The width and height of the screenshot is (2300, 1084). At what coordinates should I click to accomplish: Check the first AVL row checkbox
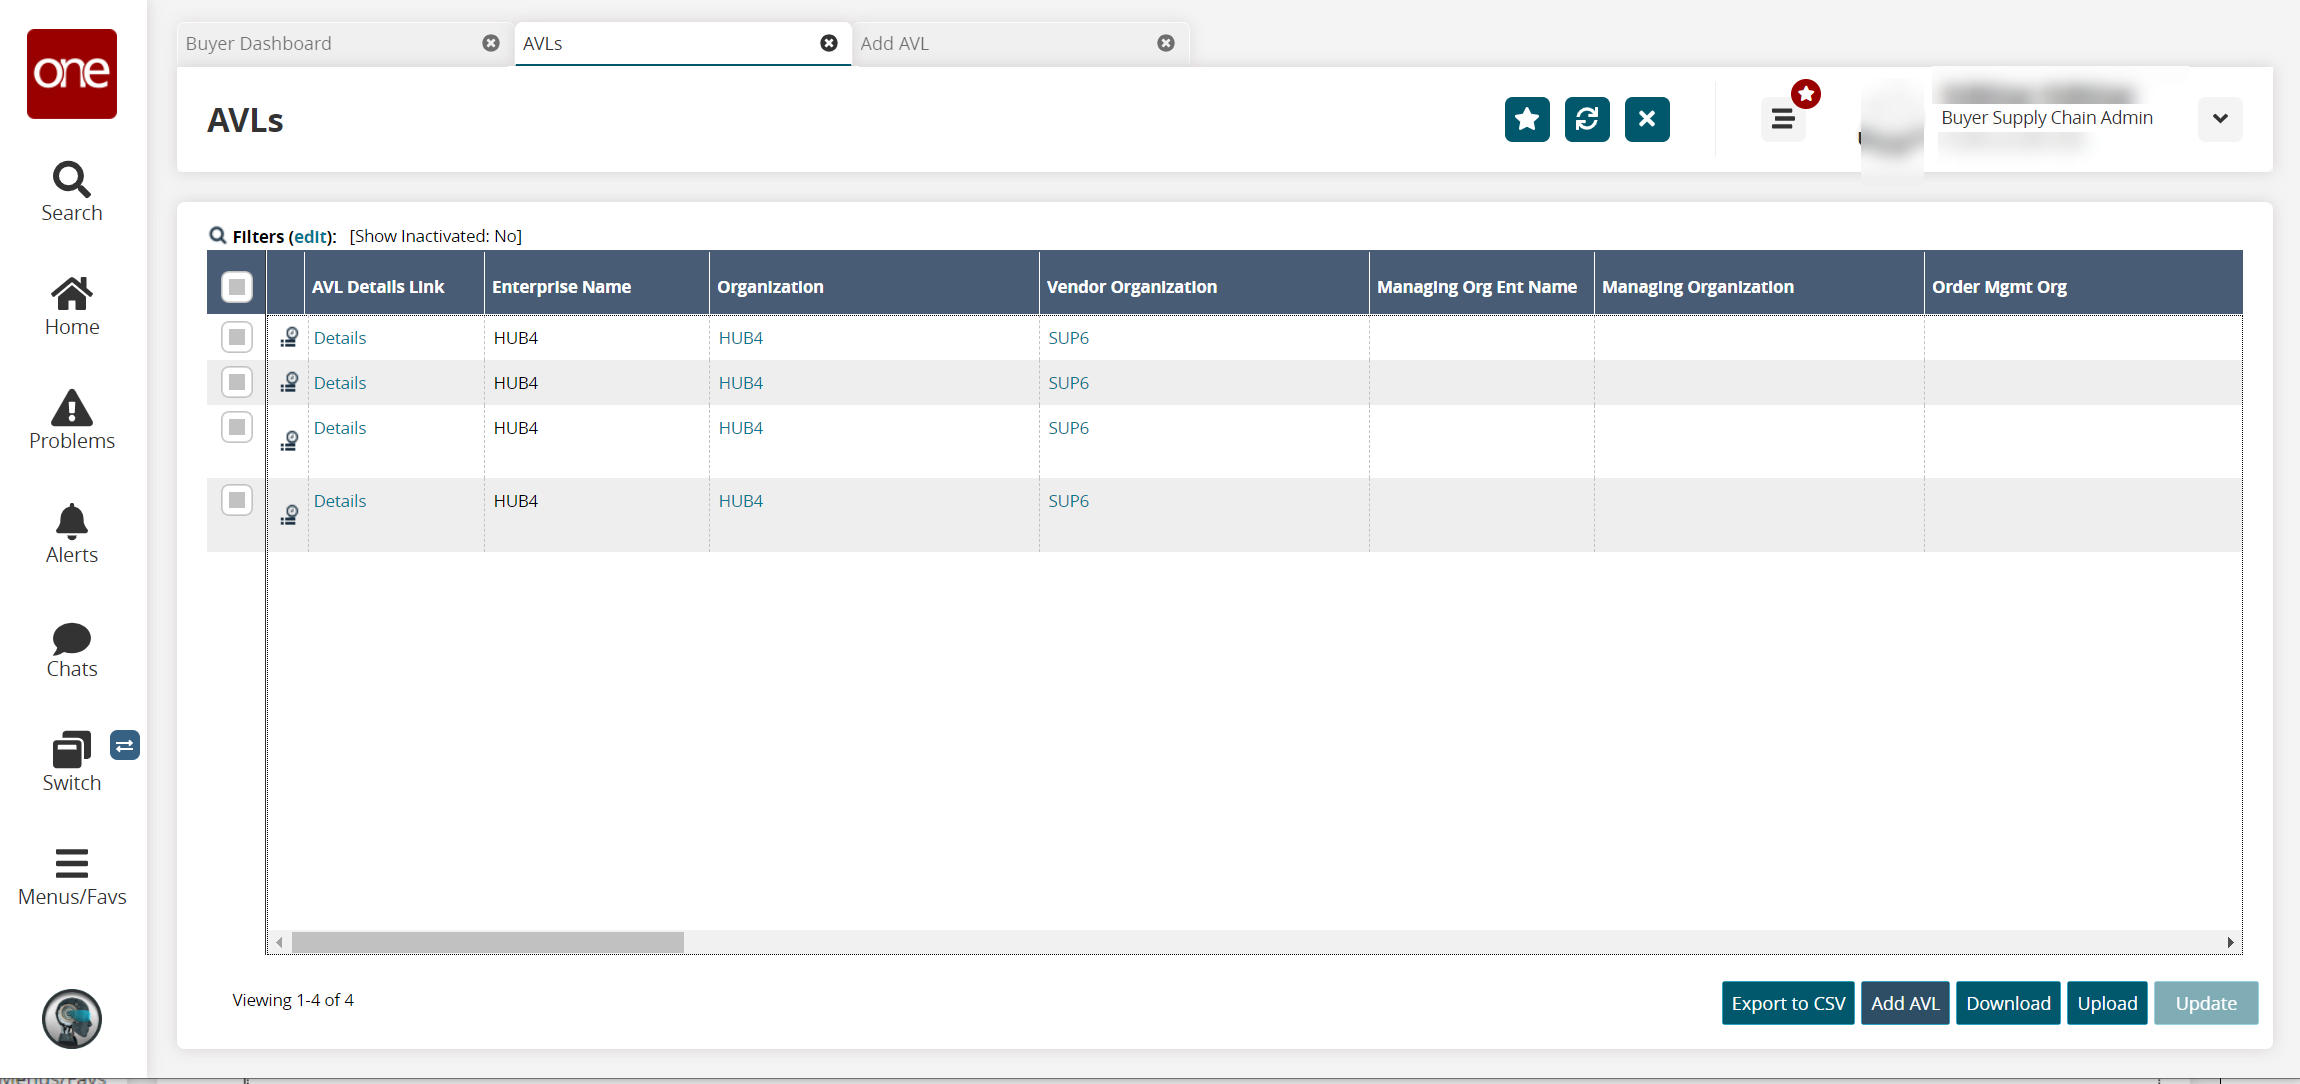tap(237, 337)
